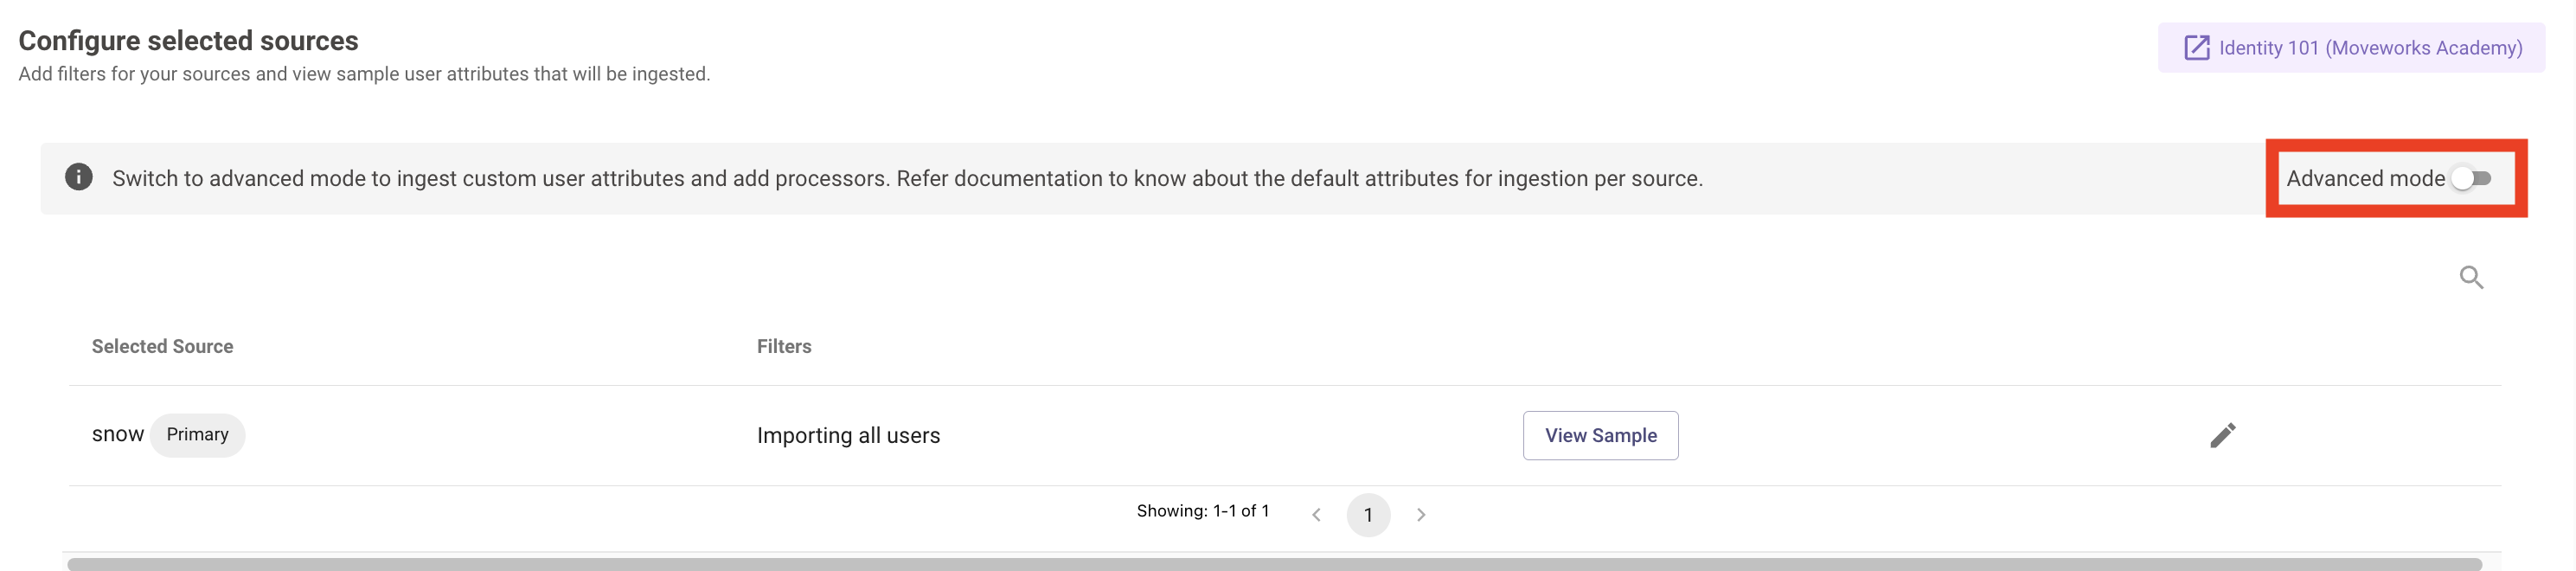The height and width of the screenshot is (571, 2576).
Task: Click the Selected Source column header
Action: point(162,346)
